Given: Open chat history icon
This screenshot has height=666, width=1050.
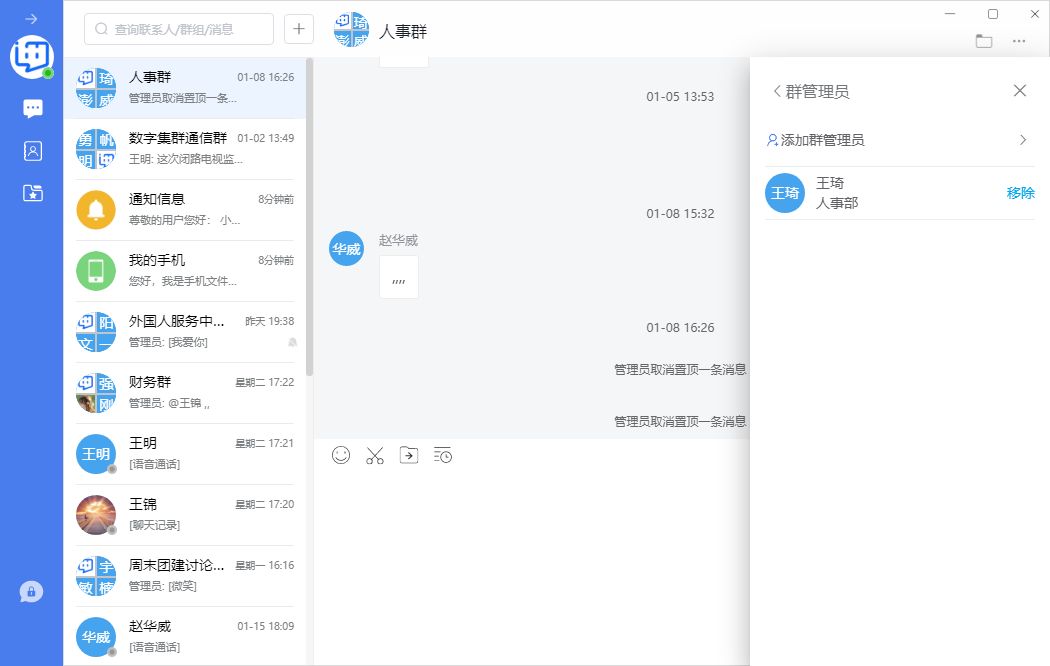Looking at the screenshot, I should (443, 456).
